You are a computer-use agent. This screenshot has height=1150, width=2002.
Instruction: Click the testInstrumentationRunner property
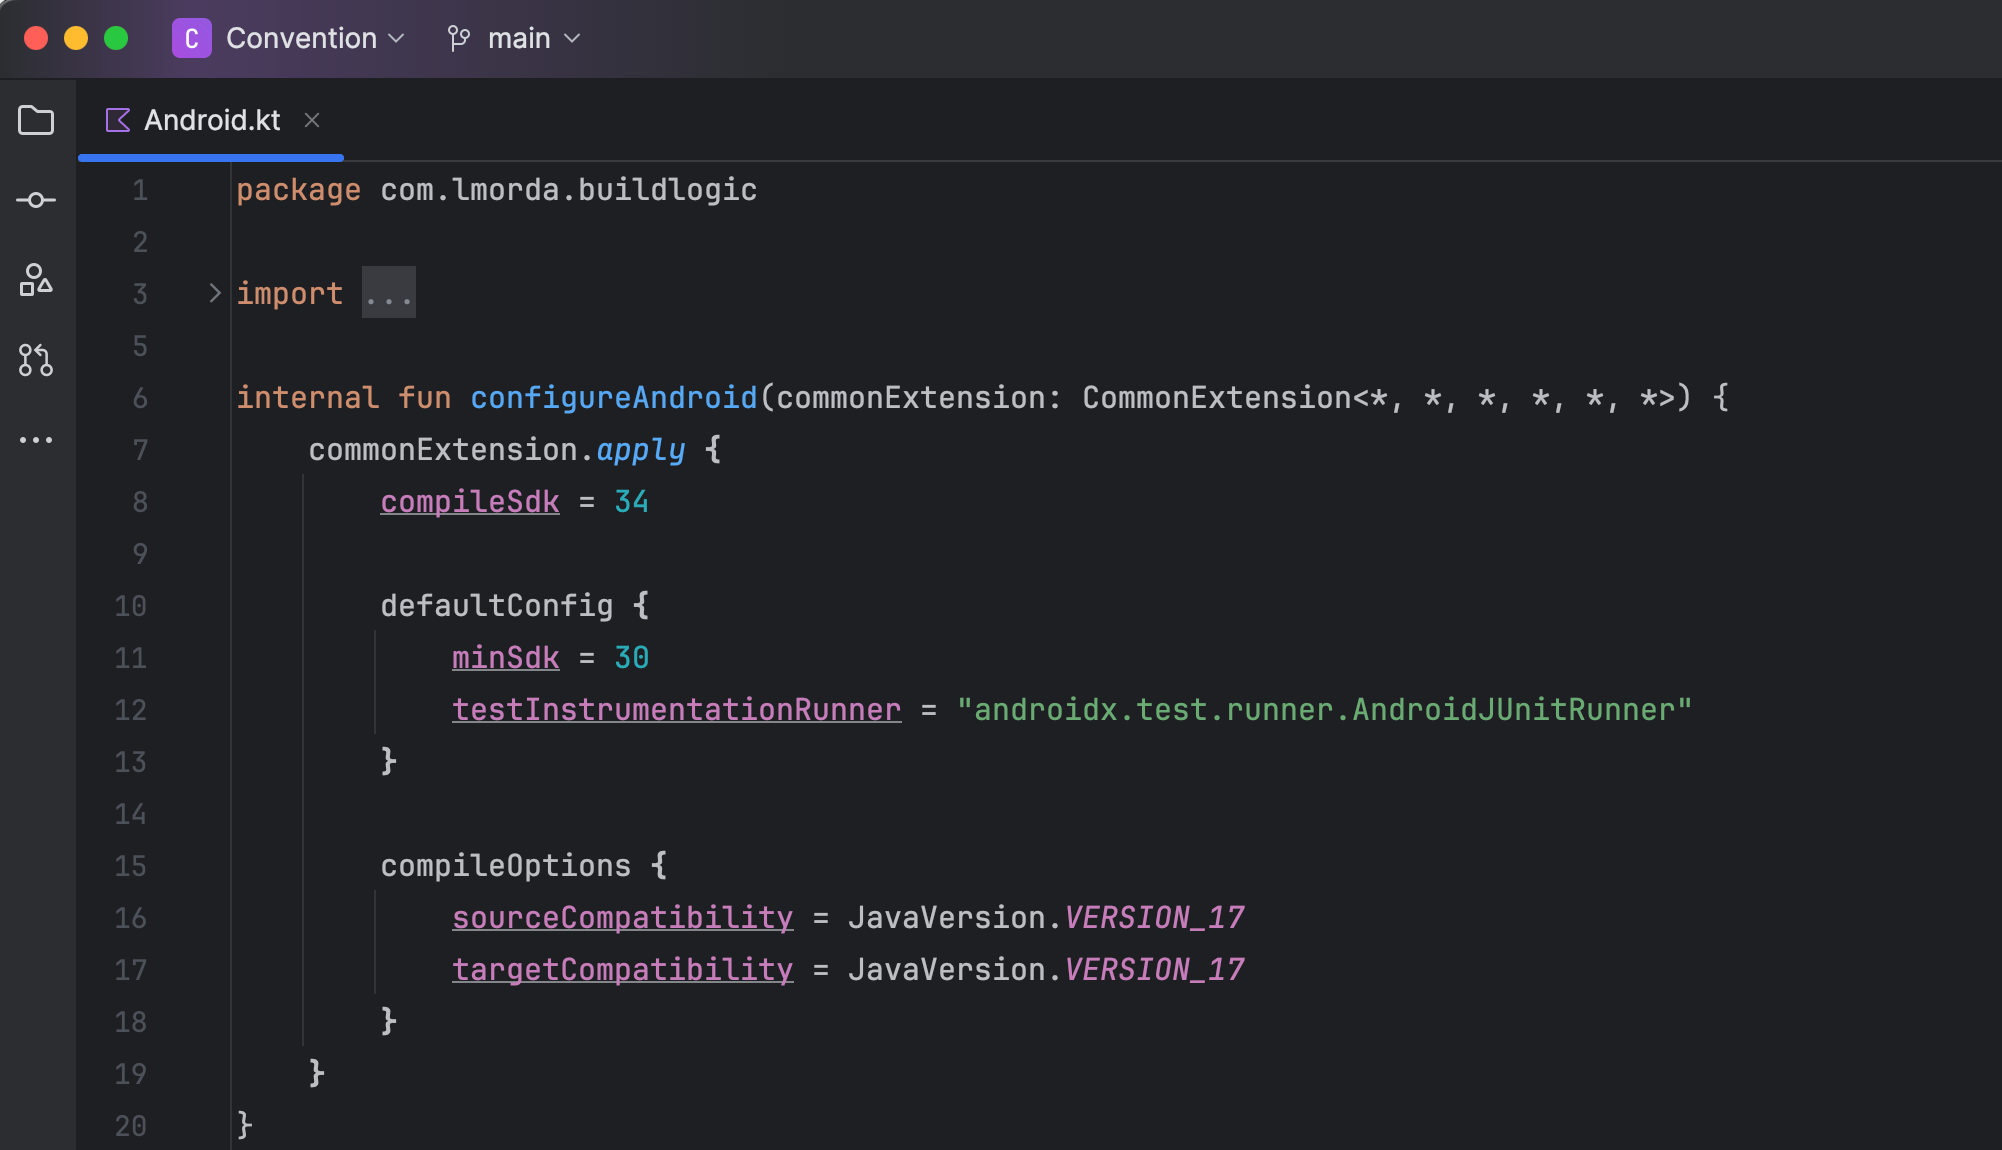pyautogui.click(x=677, y=710)
